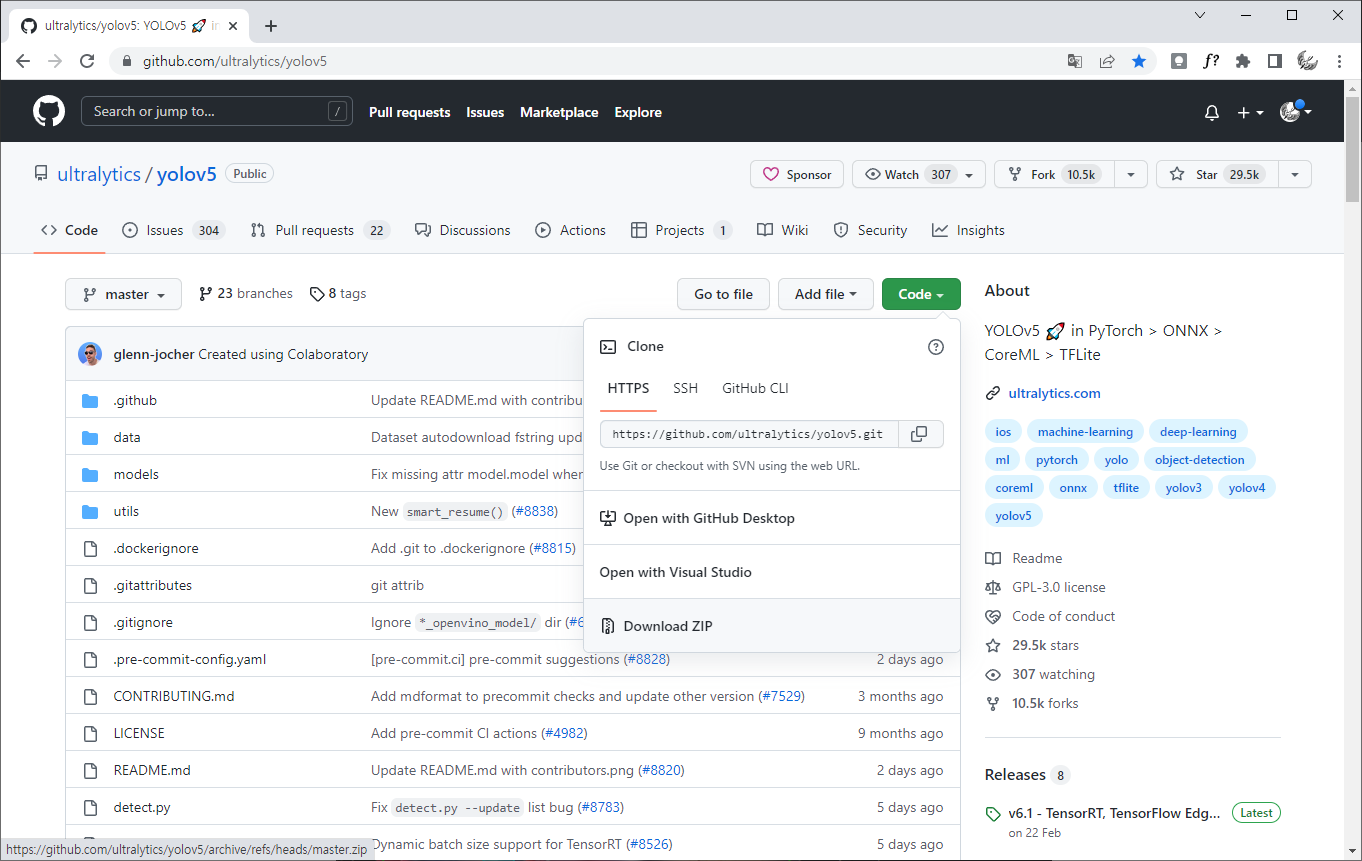Image resolution: width=1362 pixels, height=861 pixels.
Task: Open the Chrome three-dot menu
Action: pyautogui.click(x=1339, y=61)
